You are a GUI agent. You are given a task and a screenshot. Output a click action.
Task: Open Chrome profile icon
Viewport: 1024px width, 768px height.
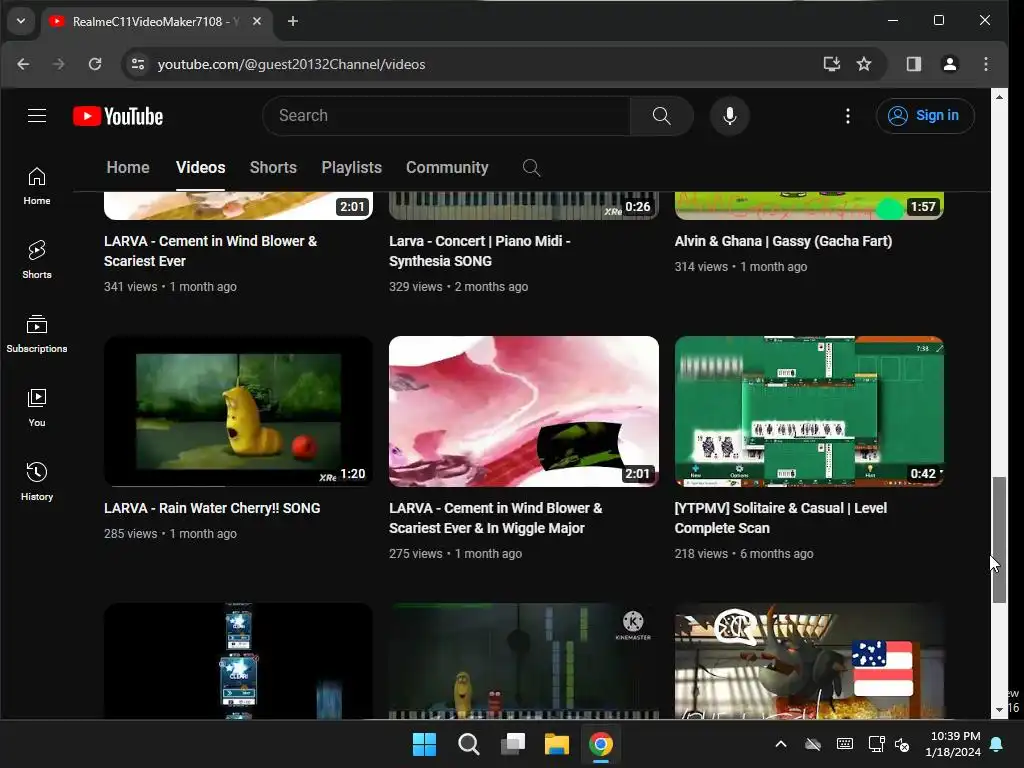(x=950, y=64)
